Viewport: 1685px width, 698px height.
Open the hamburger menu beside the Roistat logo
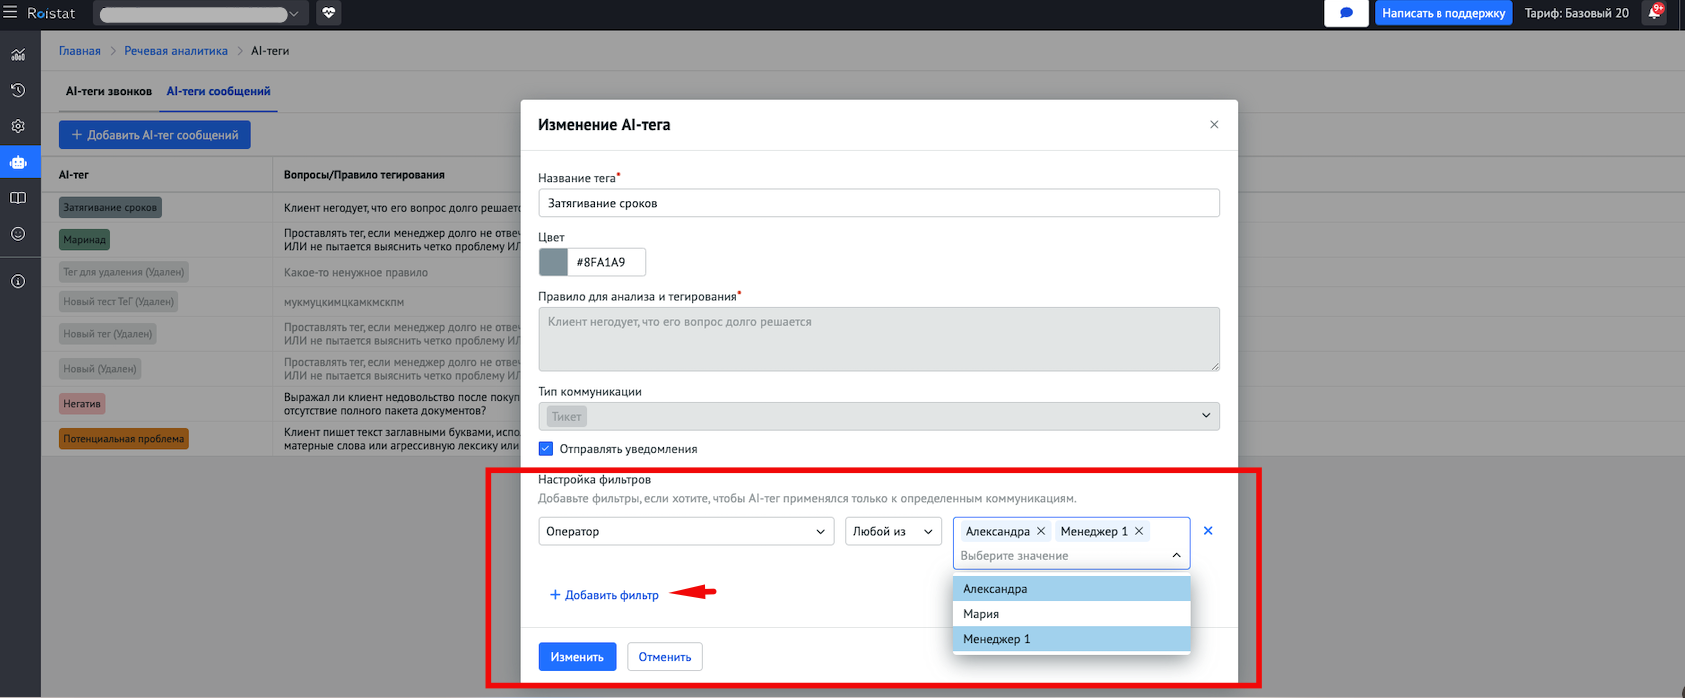10,13
